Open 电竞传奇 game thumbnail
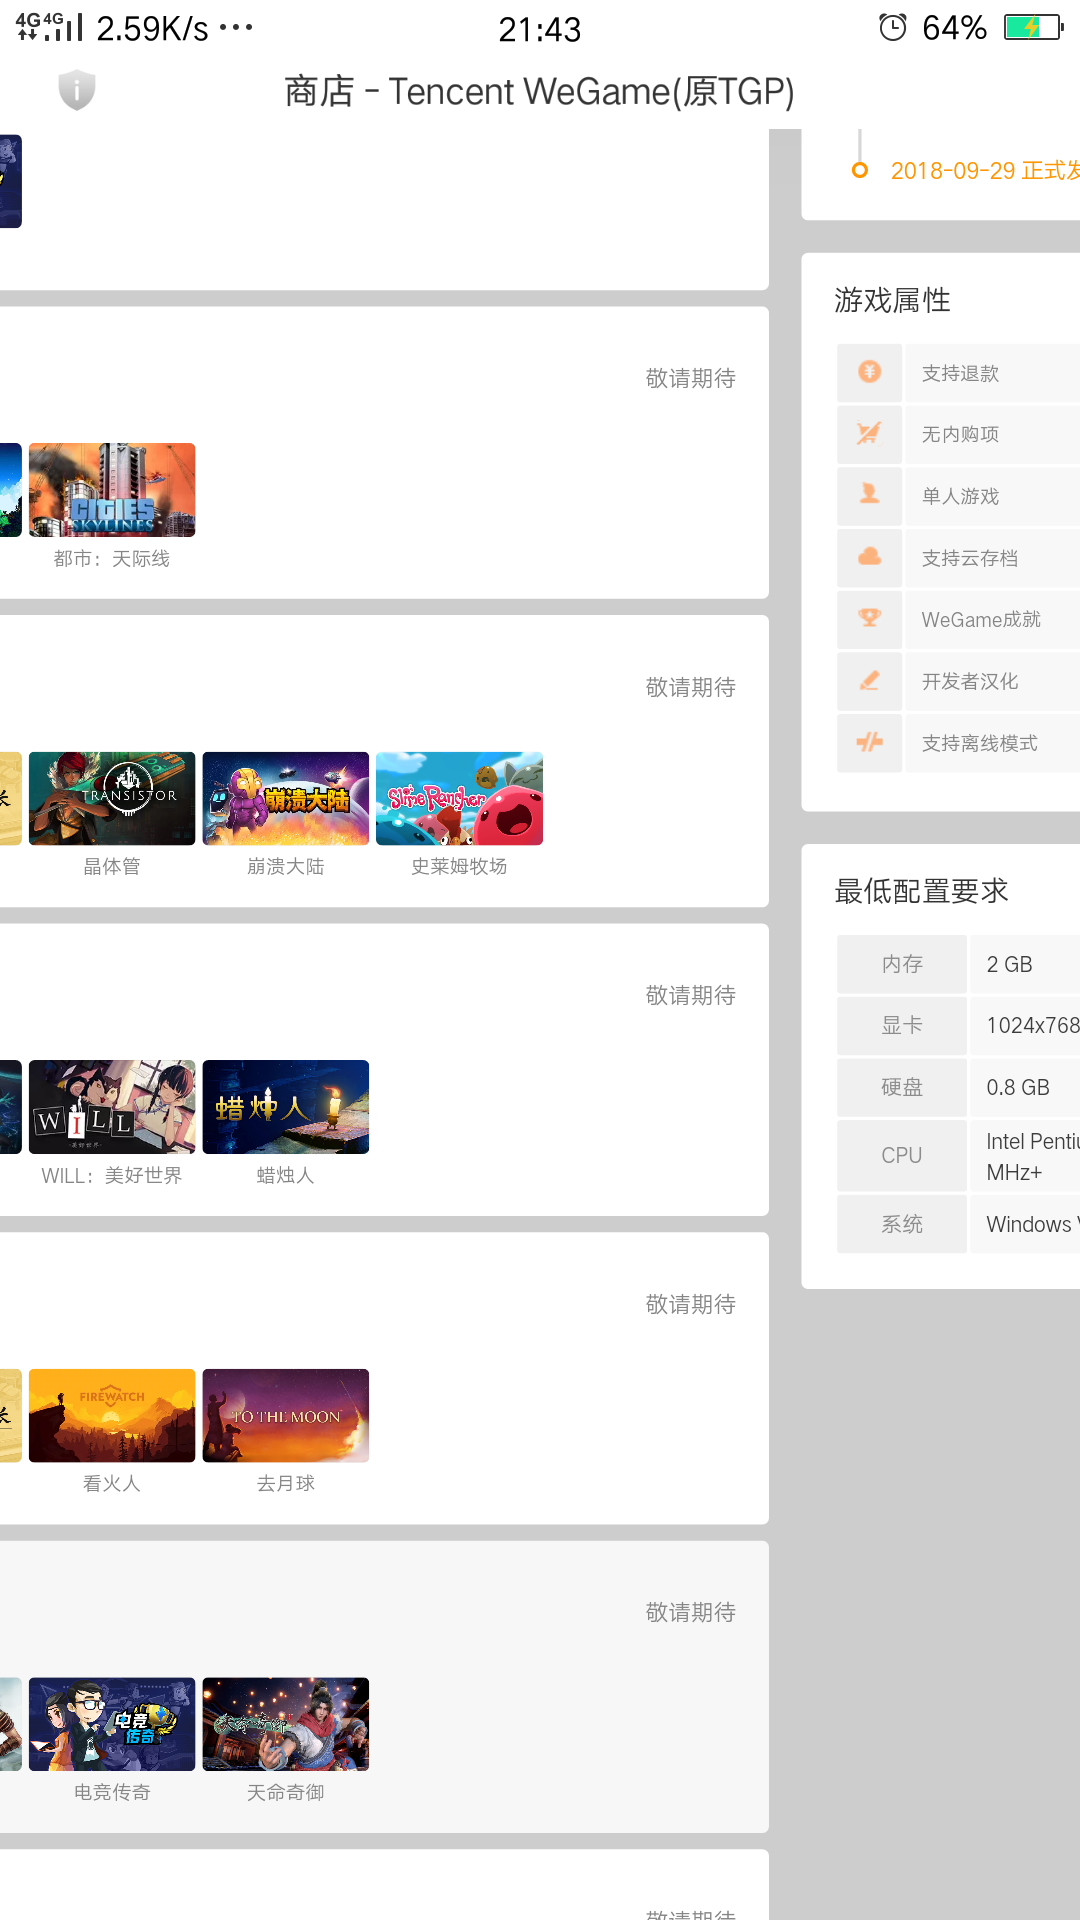The width and height of the screenshot is (1080, 1920). point(112,1724)
